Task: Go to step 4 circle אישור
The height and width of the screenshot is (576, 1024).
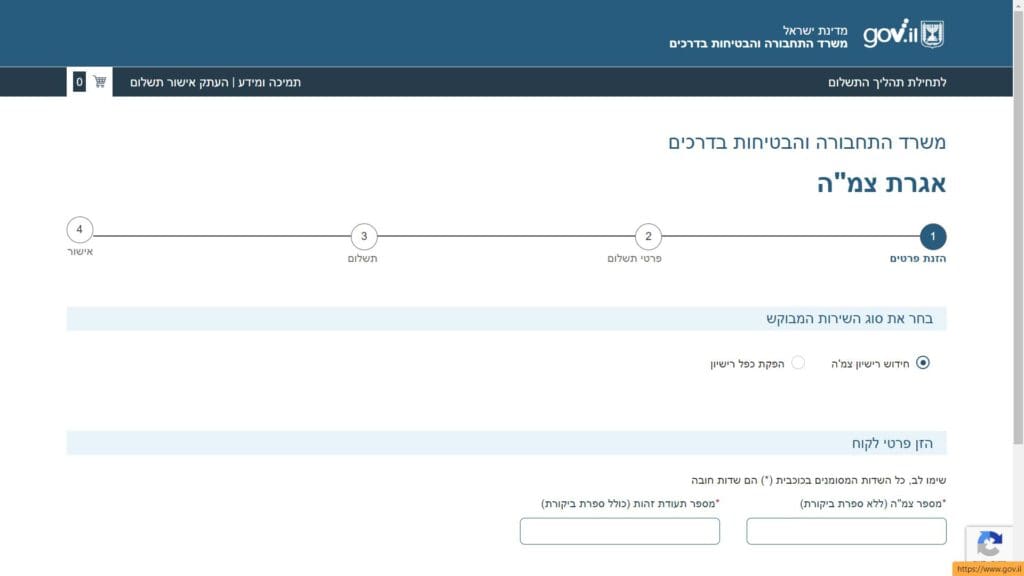Action: (80, 230)
